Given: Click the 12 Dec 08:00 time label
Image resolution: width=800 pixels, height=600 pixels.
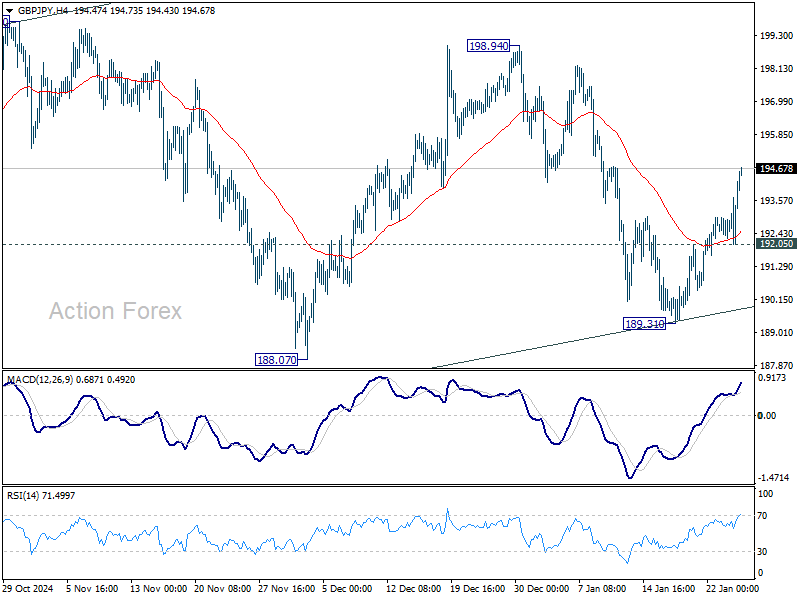Looking at the screenshot, I should 413,589.
